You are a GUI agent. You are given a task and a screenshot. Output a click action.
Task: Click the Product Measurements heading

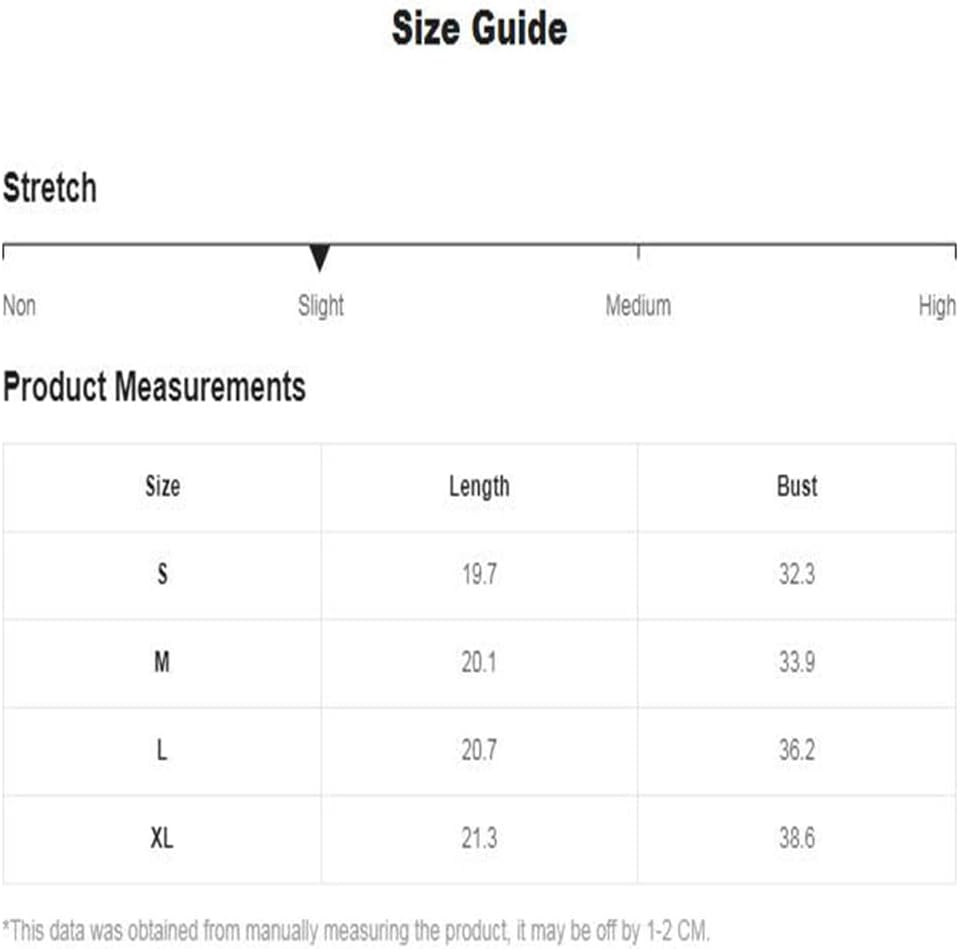coord(154,387)
